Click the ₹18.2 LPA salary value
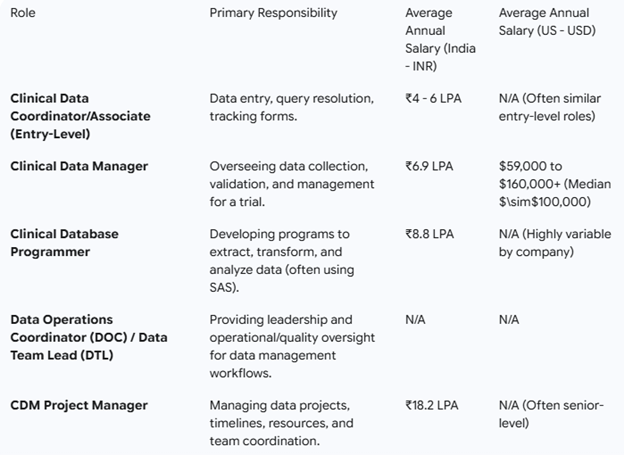Viewport: 624px width, 455px height. tap(432, 405)
